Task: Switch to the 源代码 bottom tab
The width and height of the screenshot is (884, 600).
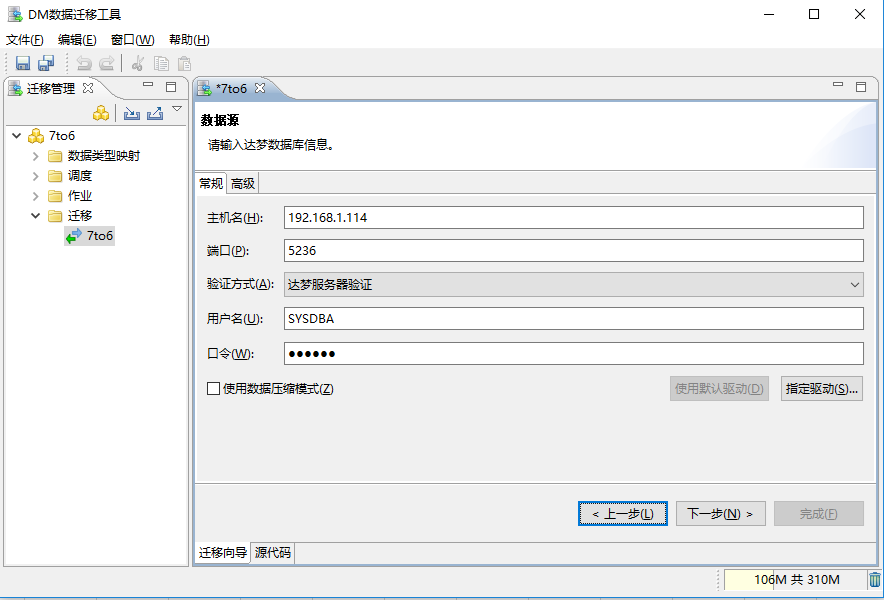Action: pos(273,553)
